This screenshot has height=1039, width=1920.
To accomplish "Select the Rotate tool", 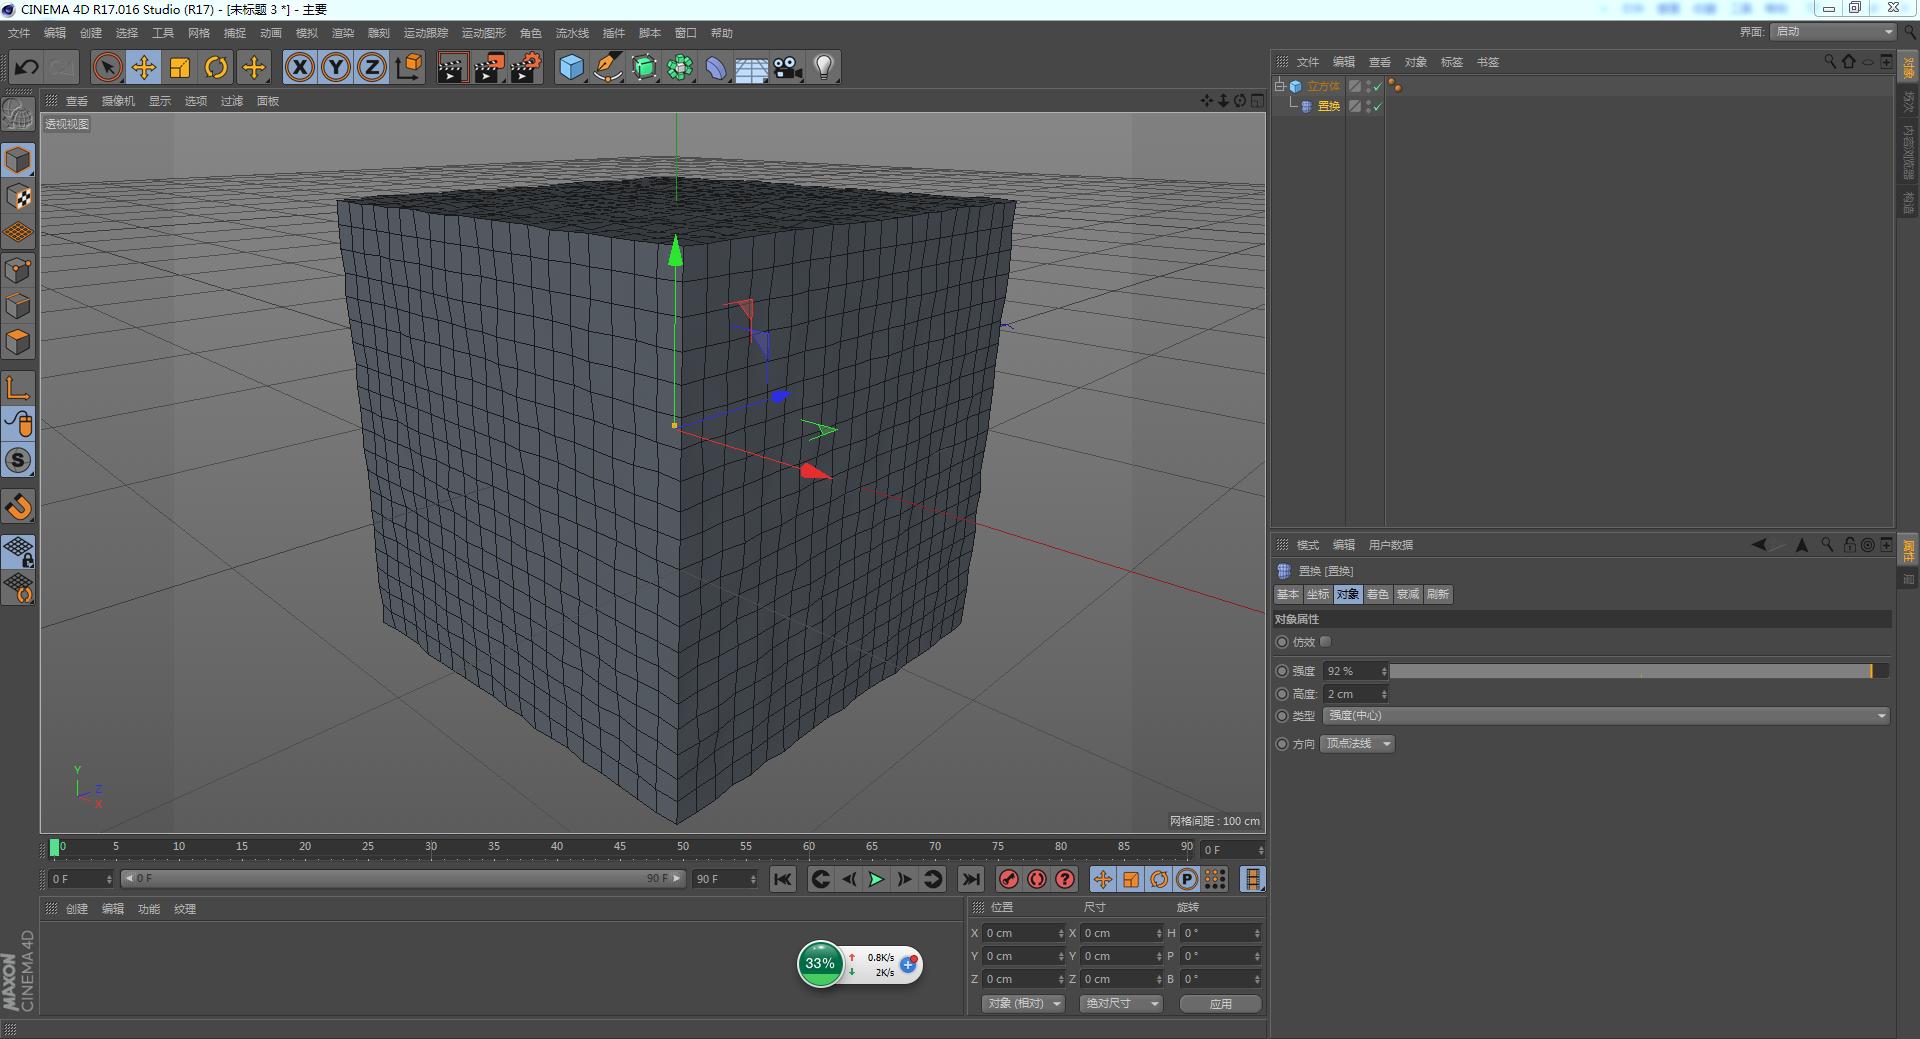I will [x=217, y=67].
